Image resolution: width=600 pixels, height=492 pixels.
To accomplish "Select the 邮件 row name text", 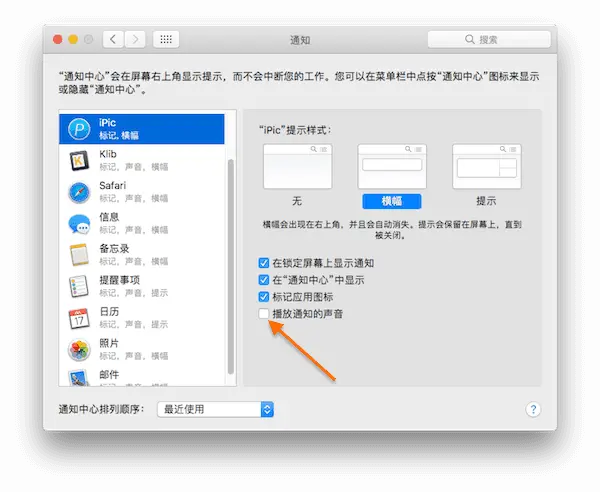I will tap(109, 375).
